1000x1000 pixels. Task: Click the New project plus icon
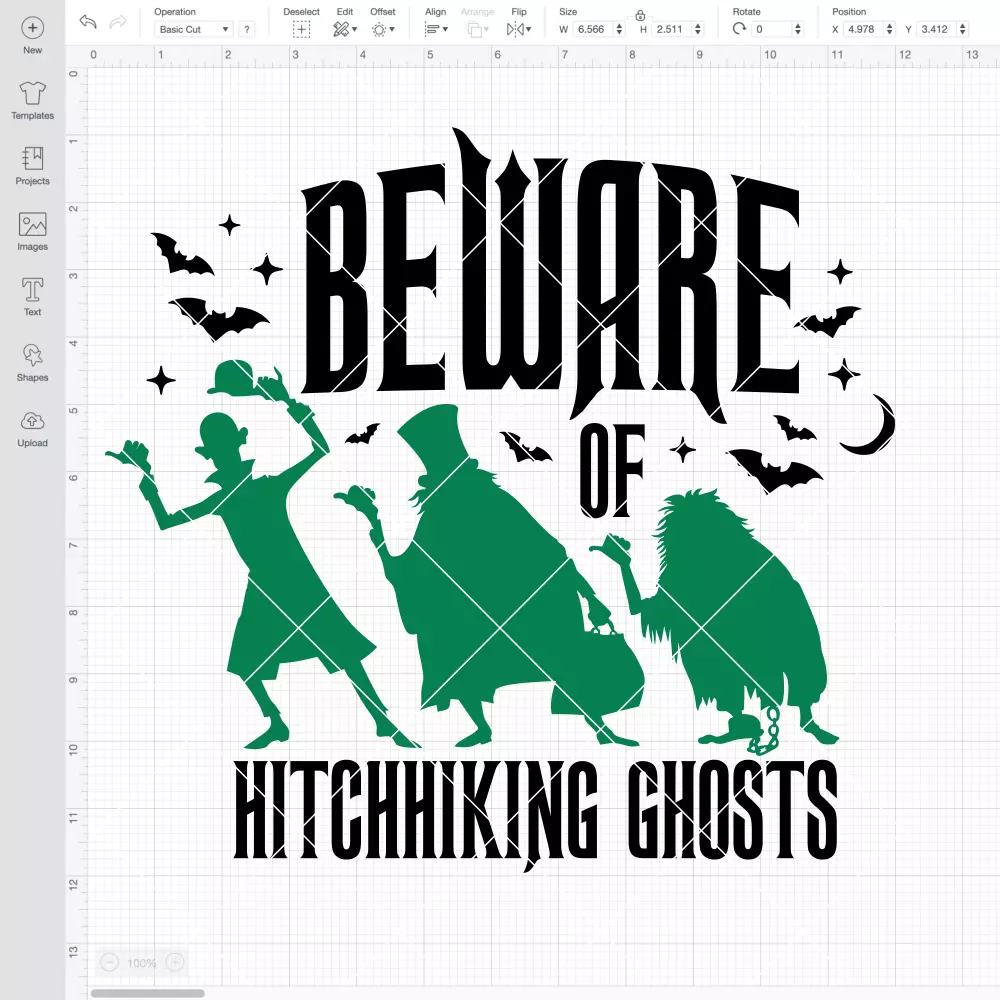[x=33, y=28]
